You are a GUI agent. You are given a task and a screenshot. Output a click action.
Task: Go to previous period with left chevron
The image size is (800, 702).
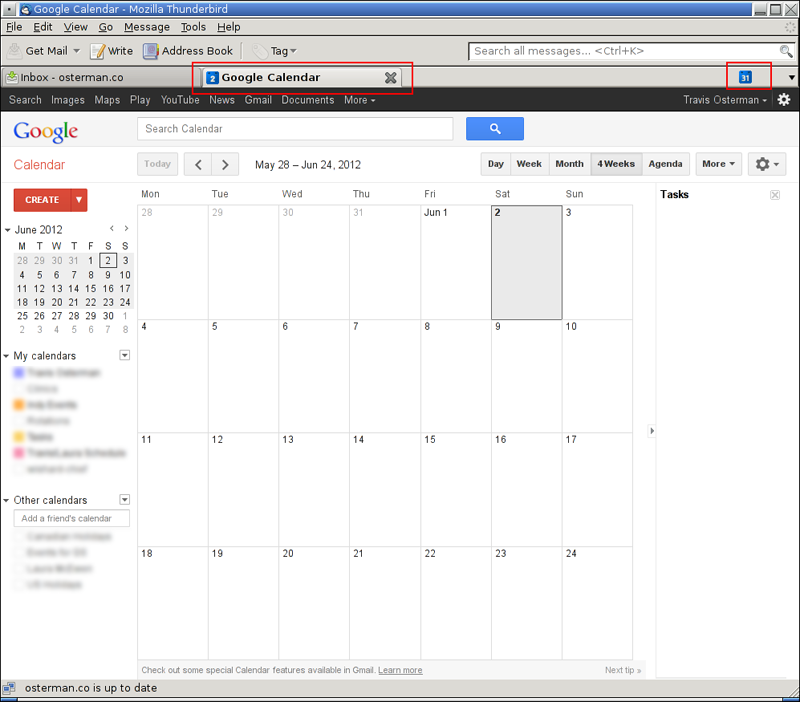point(198,164)
